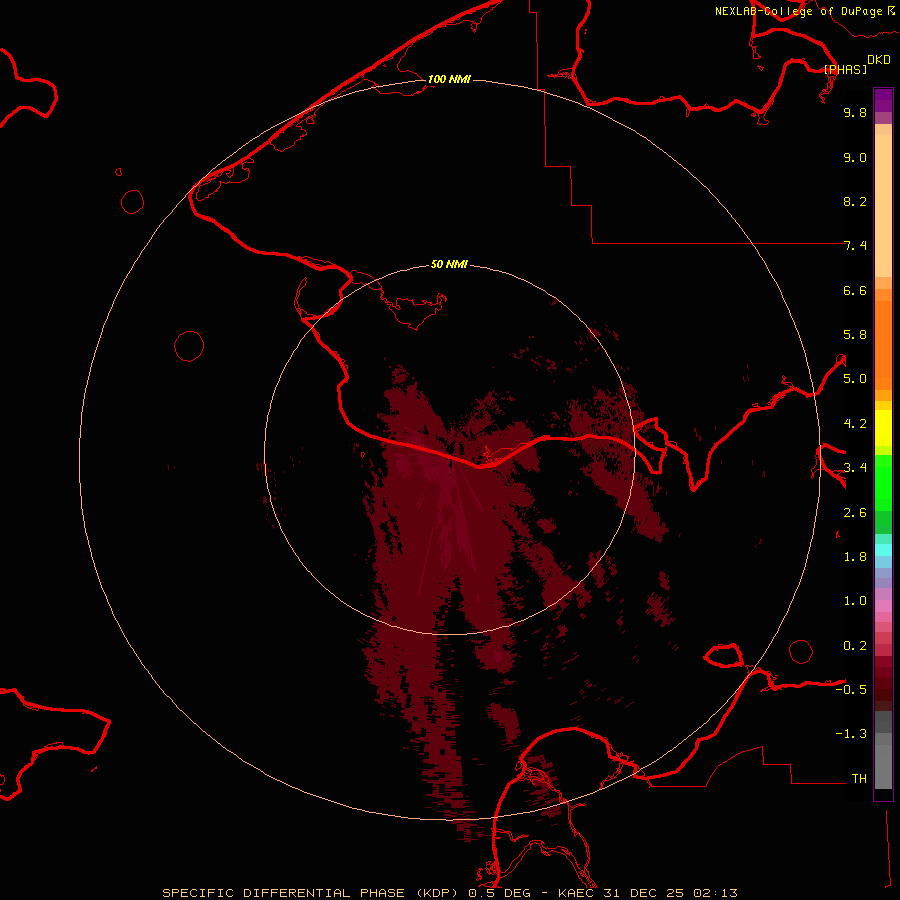Click the DKD label above the color scale
The height and width of the screenshot is (900, 900).
879,60
